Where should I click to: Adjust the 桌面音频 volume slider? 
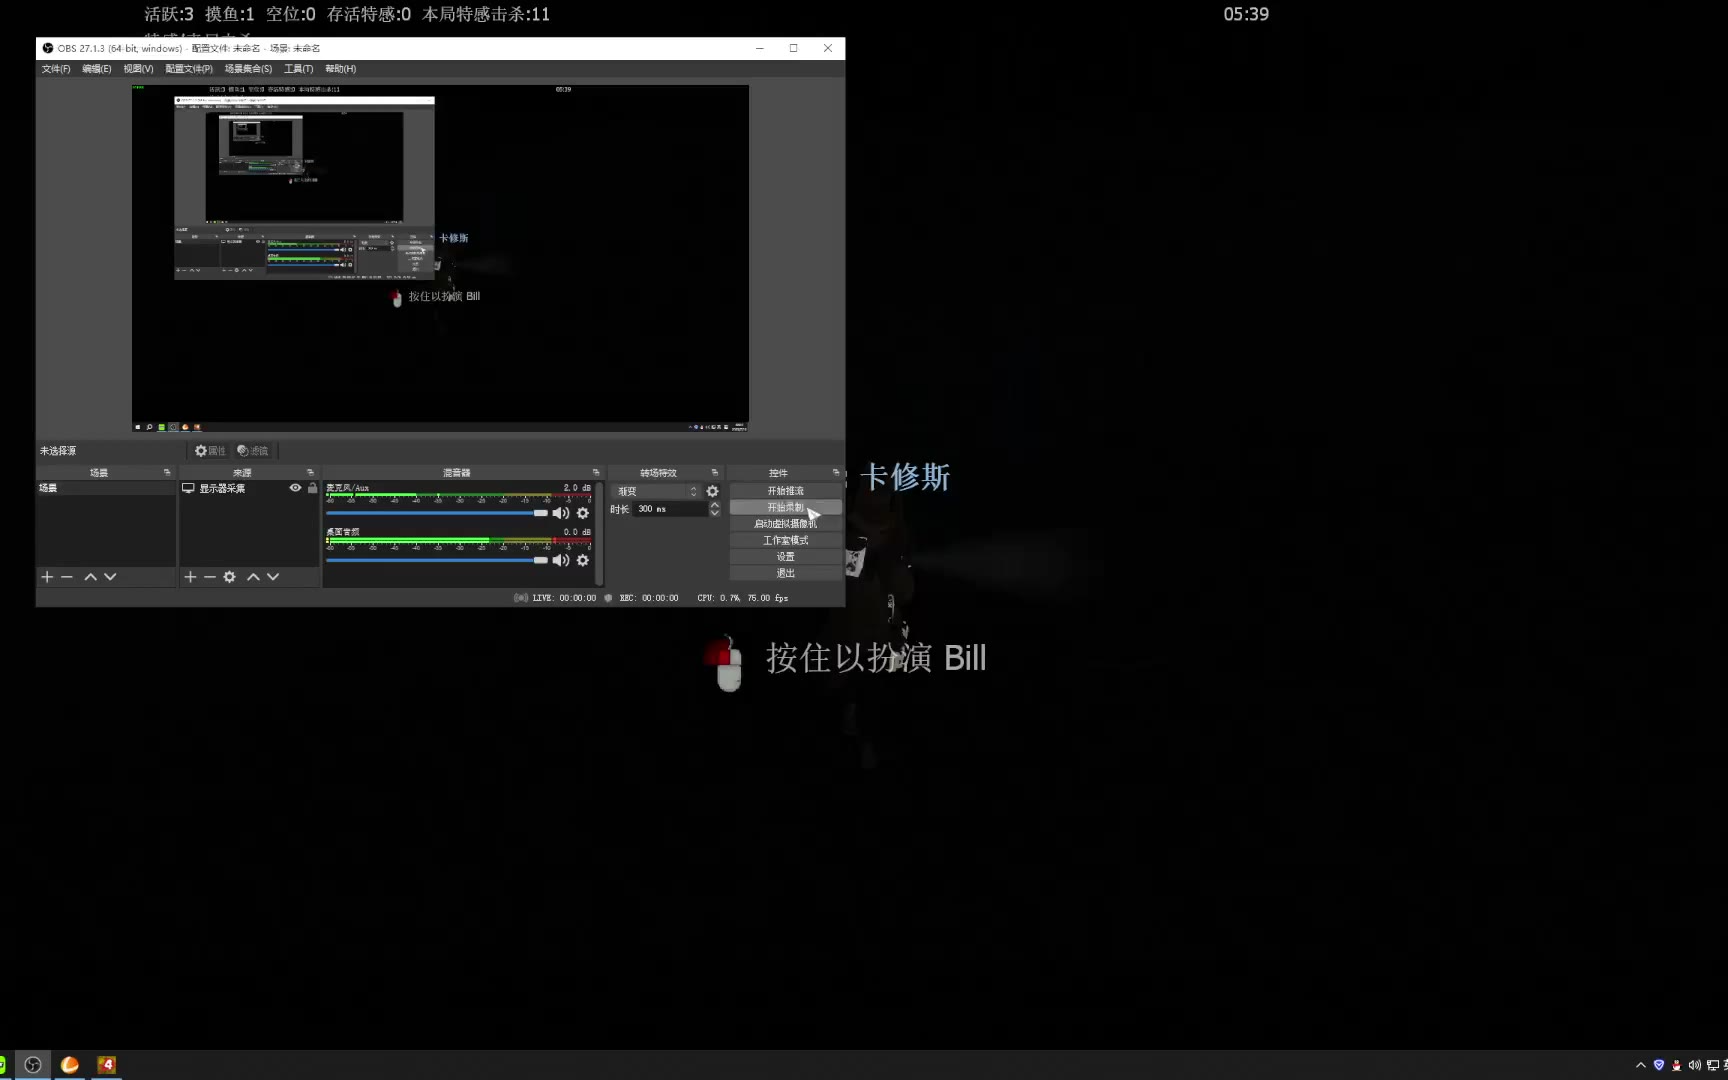[x=437, y=560]
